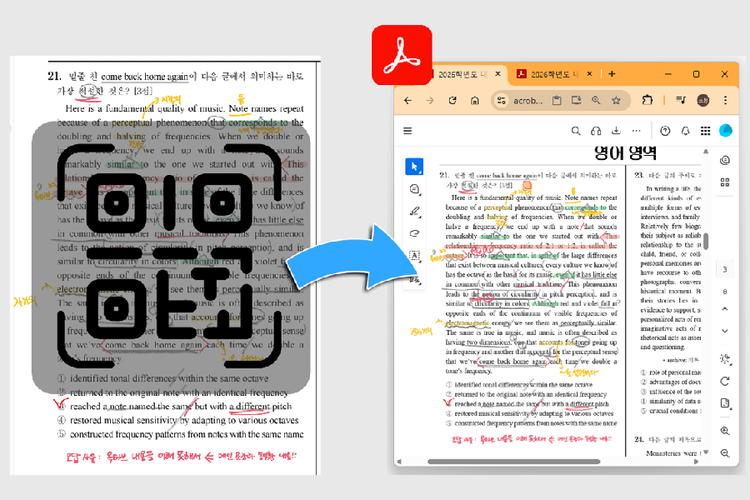Download the PDF with the download icon

[616, 131]
